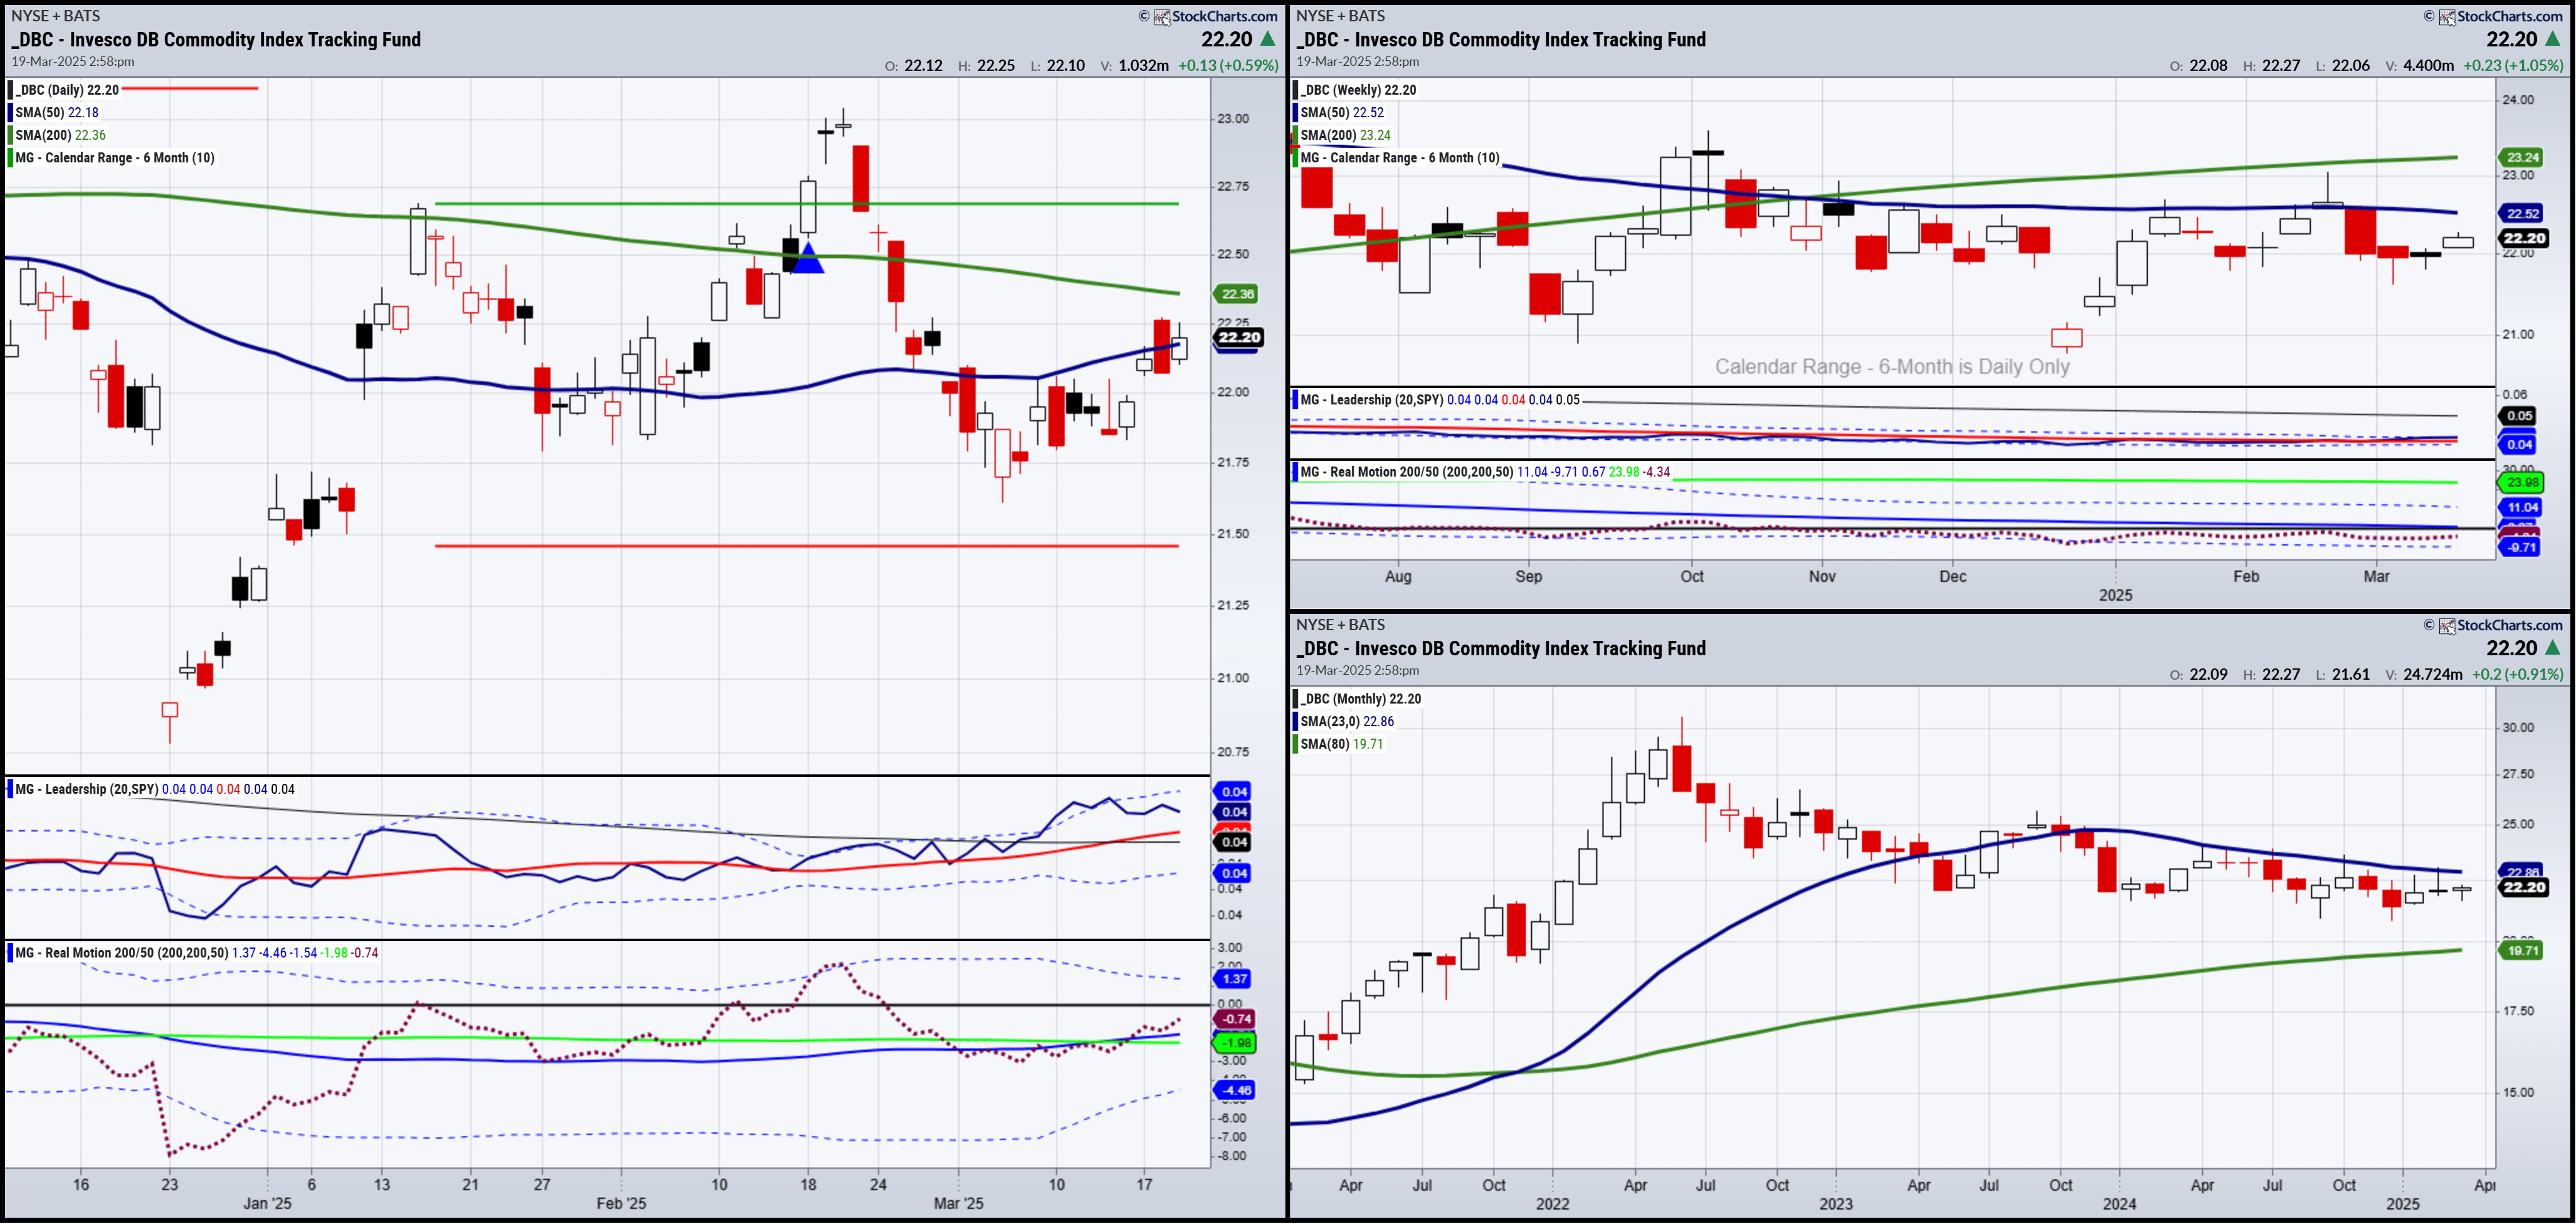
Task: Click '2024' on monthly chart date axis
Action: [2119, 1203]
